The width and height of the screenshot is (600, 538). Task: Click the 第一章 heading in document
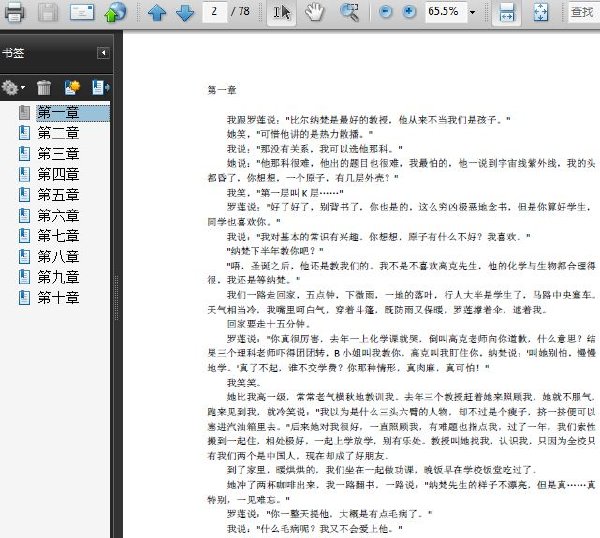pyautogui.click(x=222, y=90)
